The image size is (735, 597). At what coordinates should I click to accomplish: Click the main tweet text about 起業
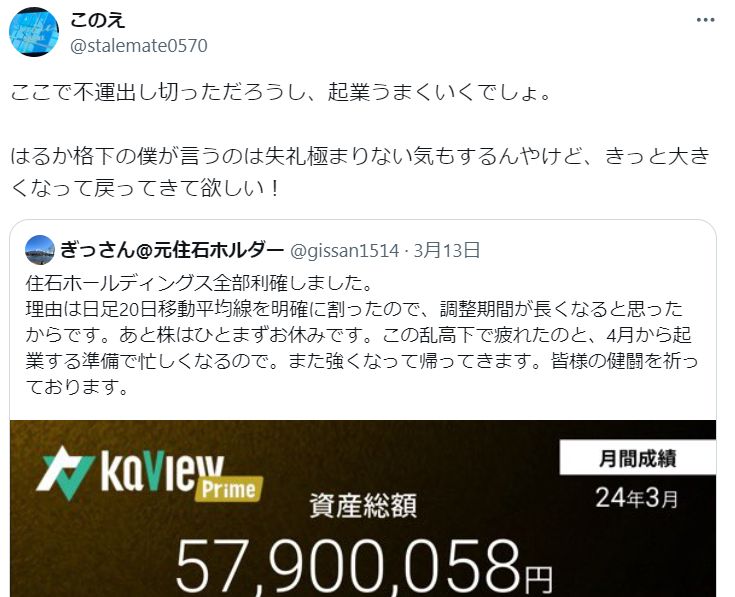(x=280, y=92)
